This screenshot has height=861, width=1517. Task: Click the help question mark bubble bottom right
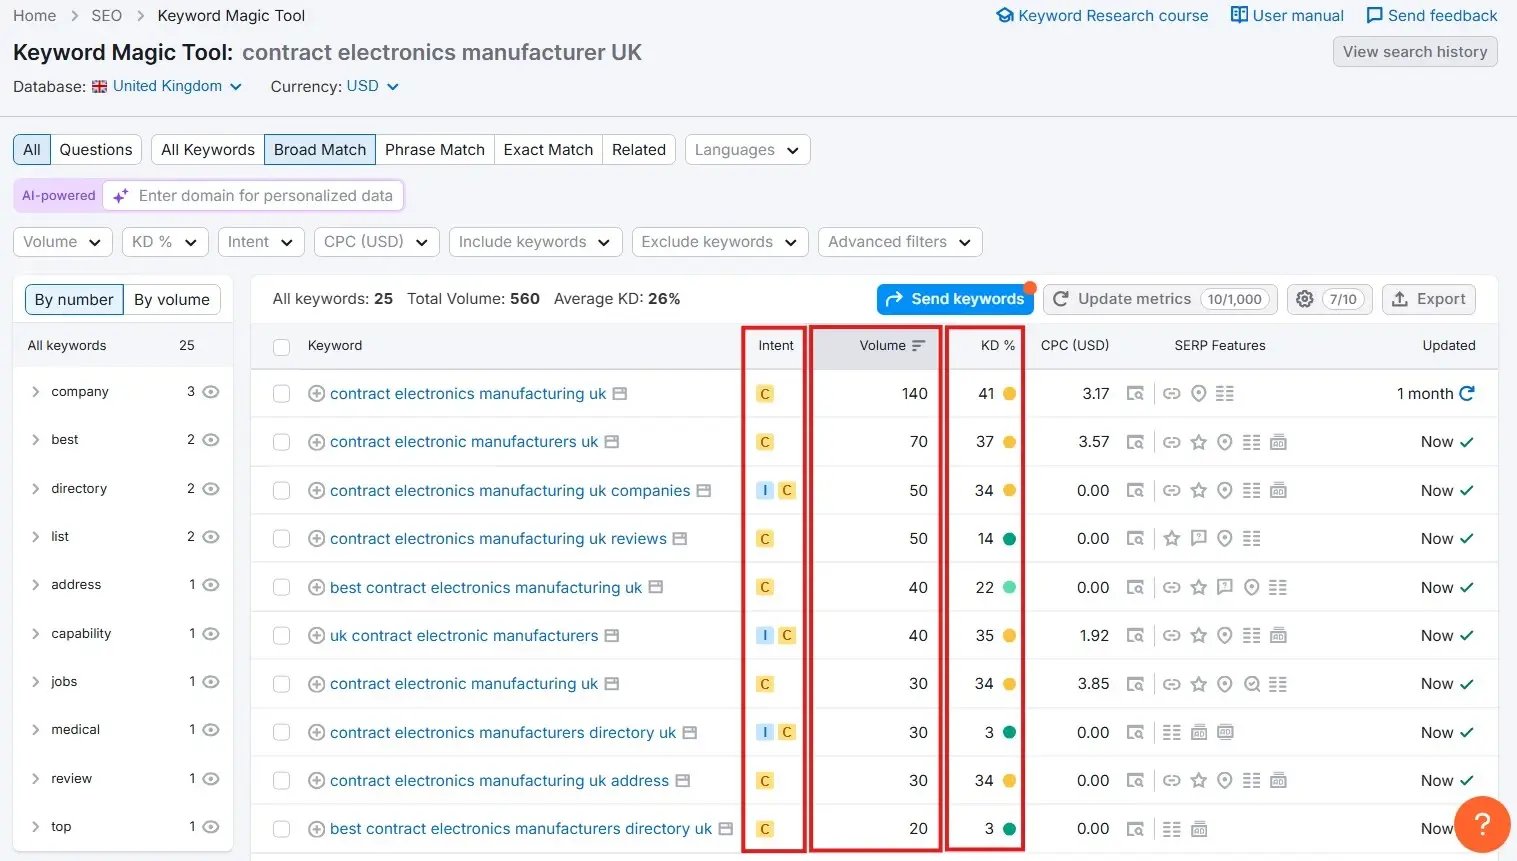[1482, 824]
